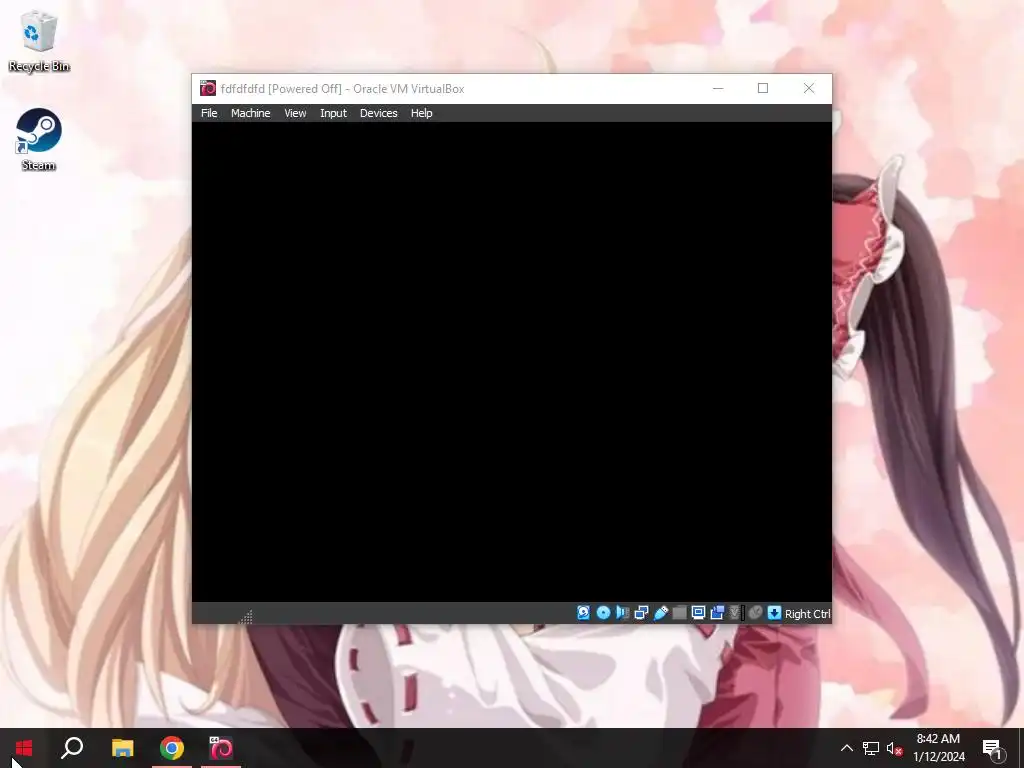
Task: Maximize the VirtualBox VM window
Action: (763, 88)
